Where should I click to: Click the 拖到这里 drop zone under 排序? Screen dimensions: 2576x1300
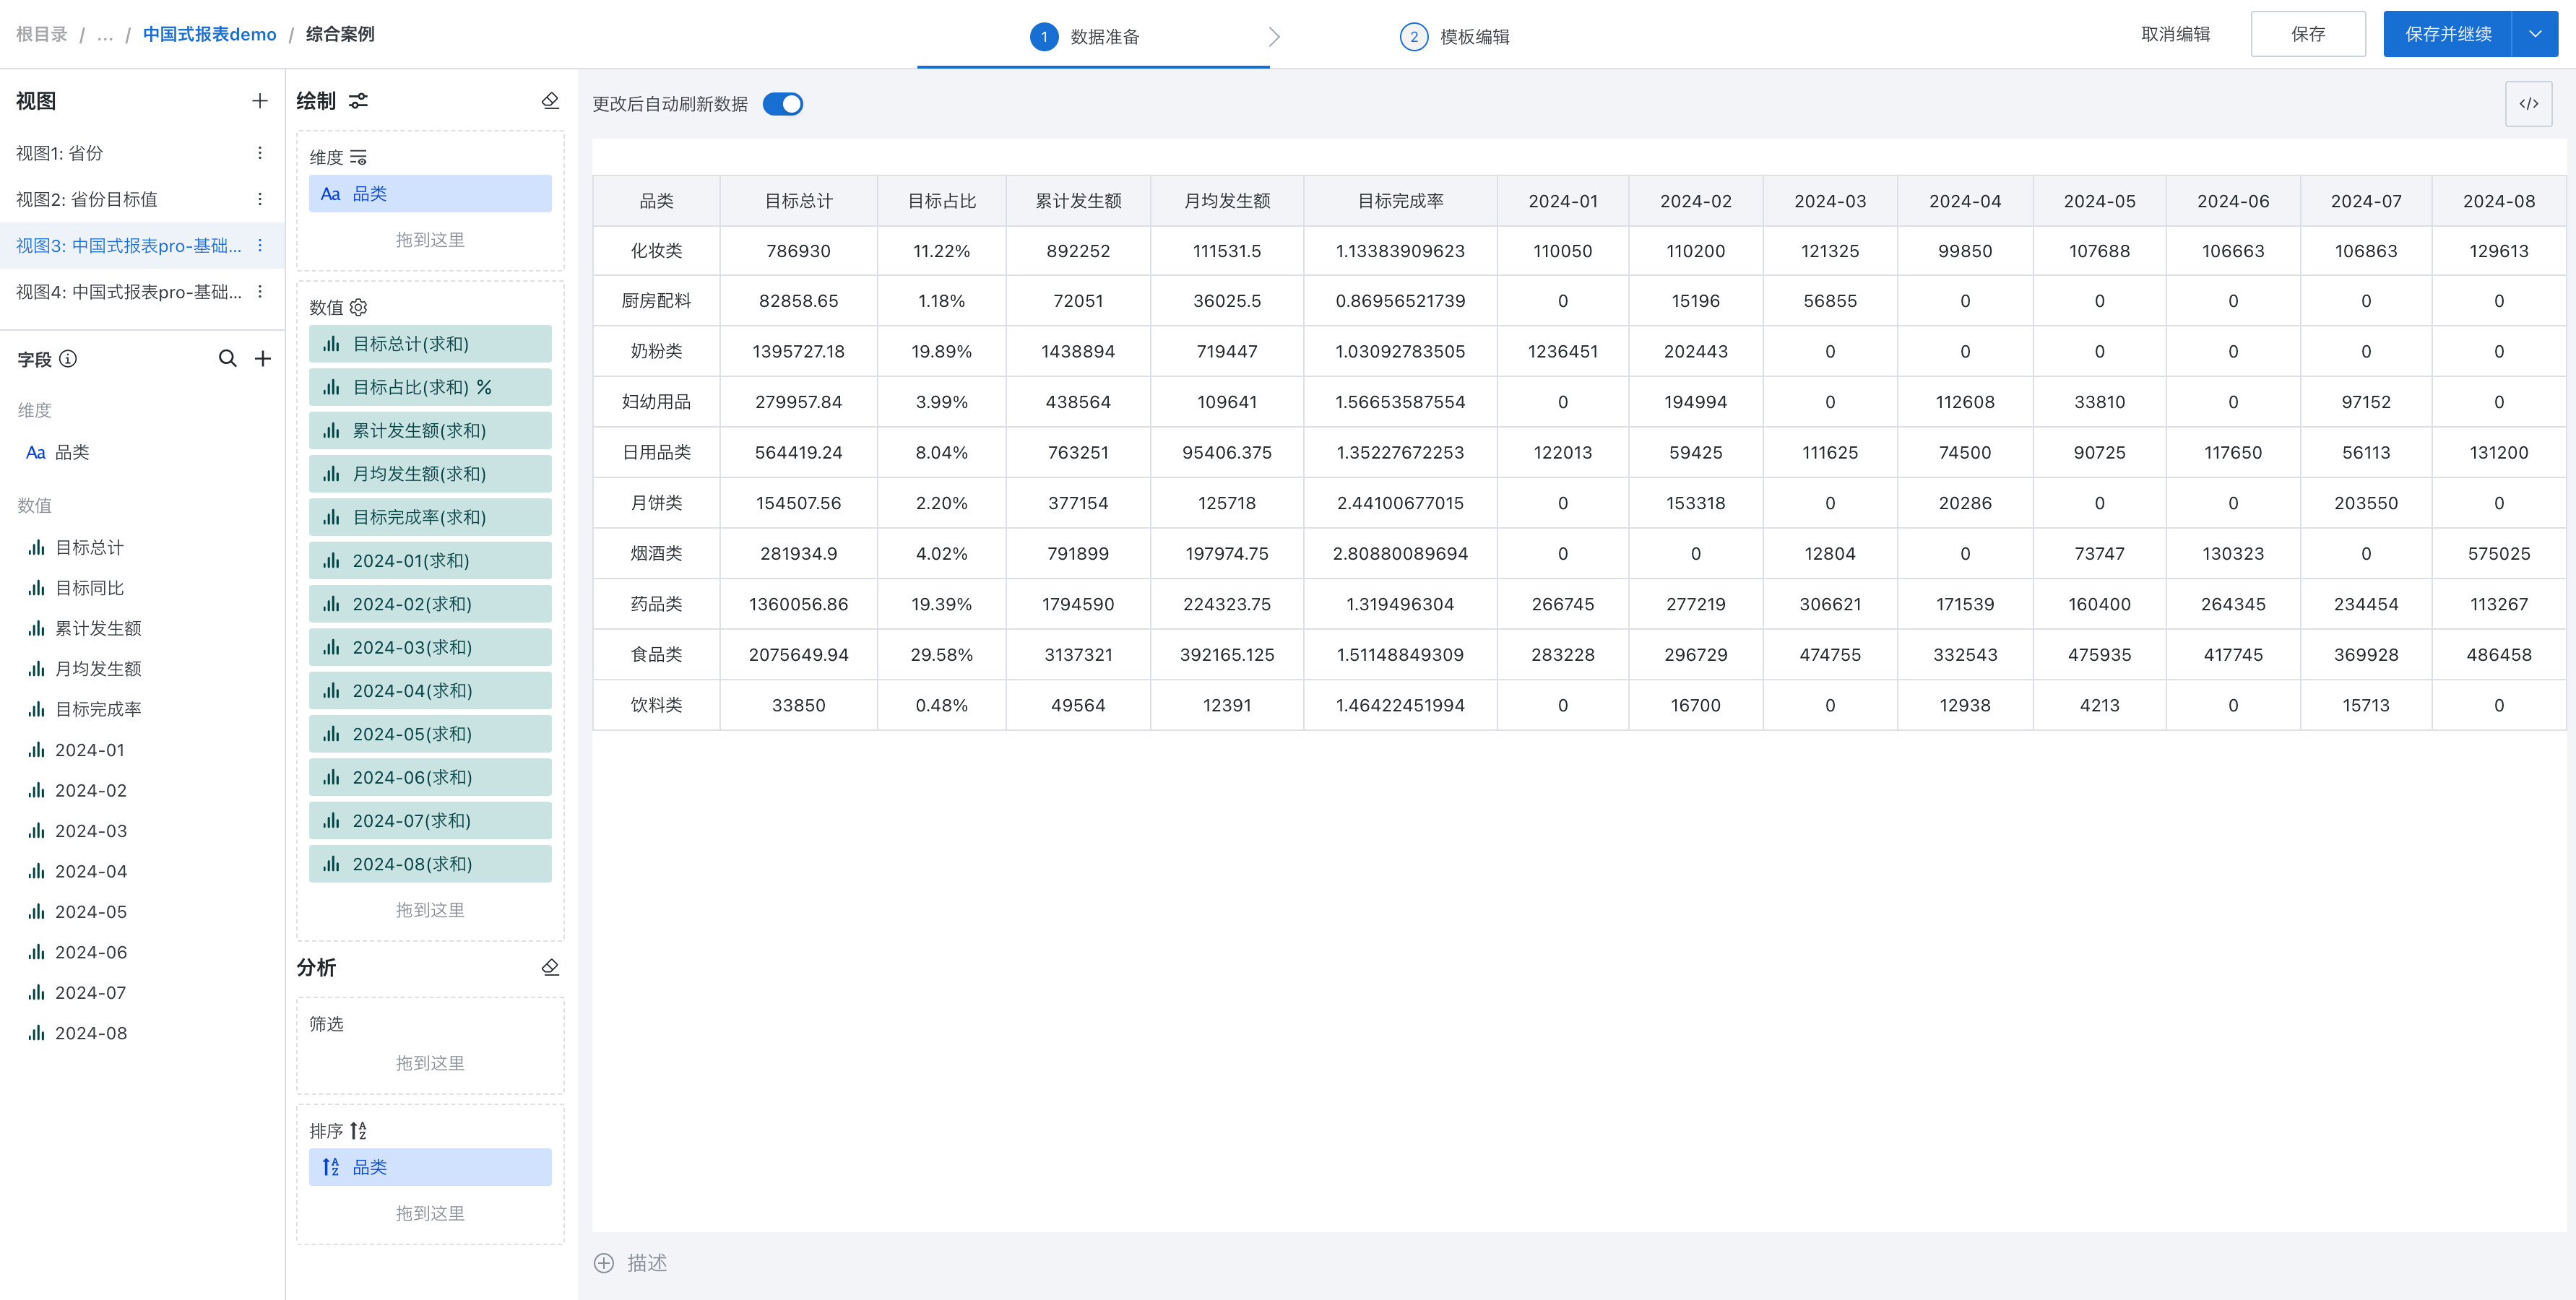pos(430,1213)
